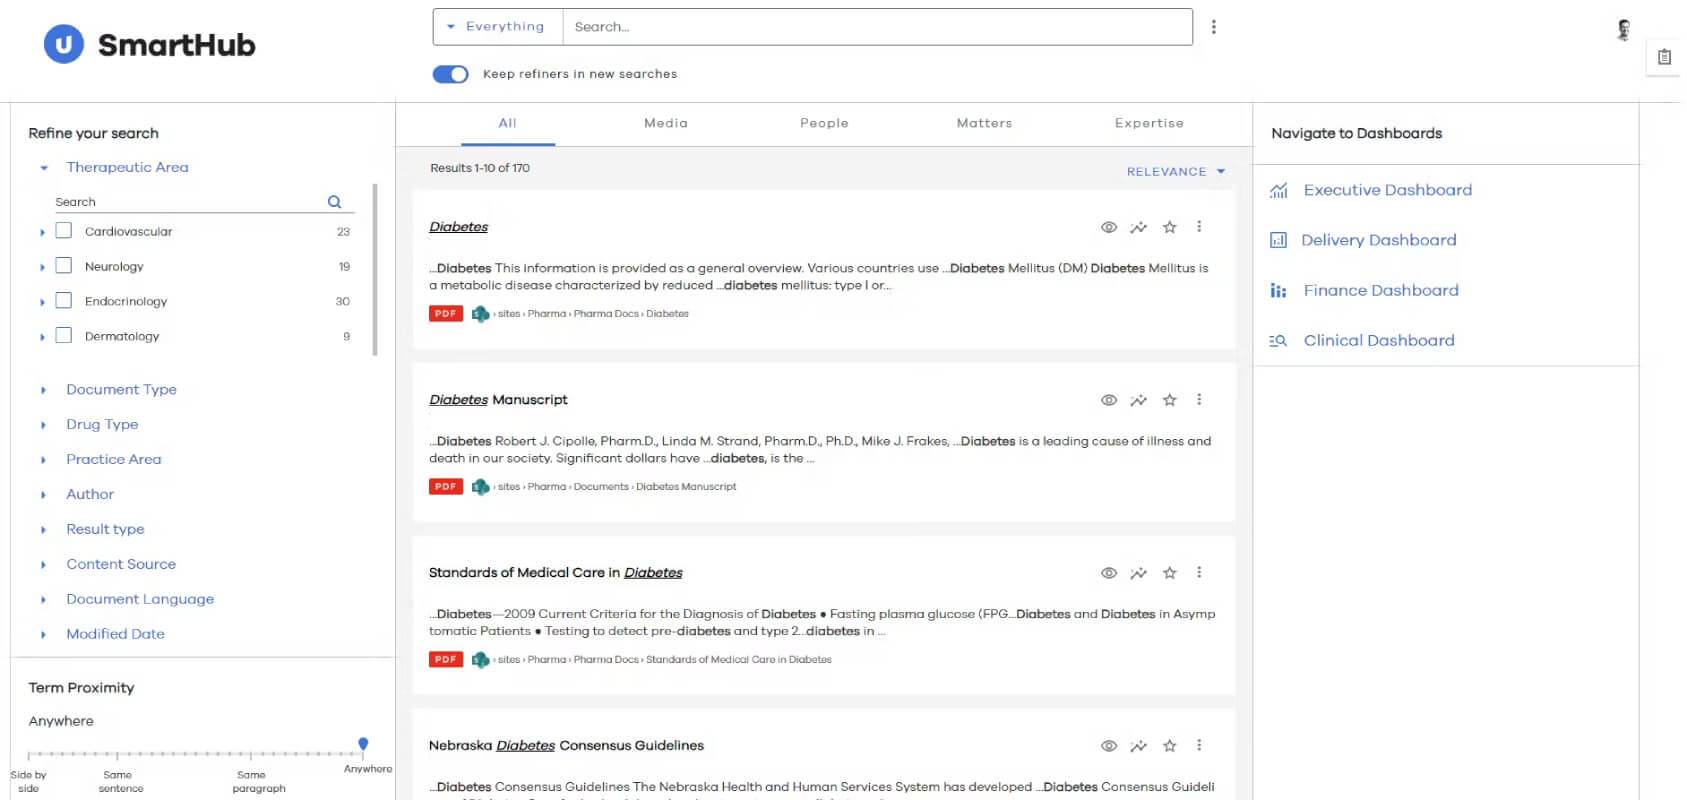Star the Diabetes result as favorite
1687x800 pixels.
(x=1170, y=227)
